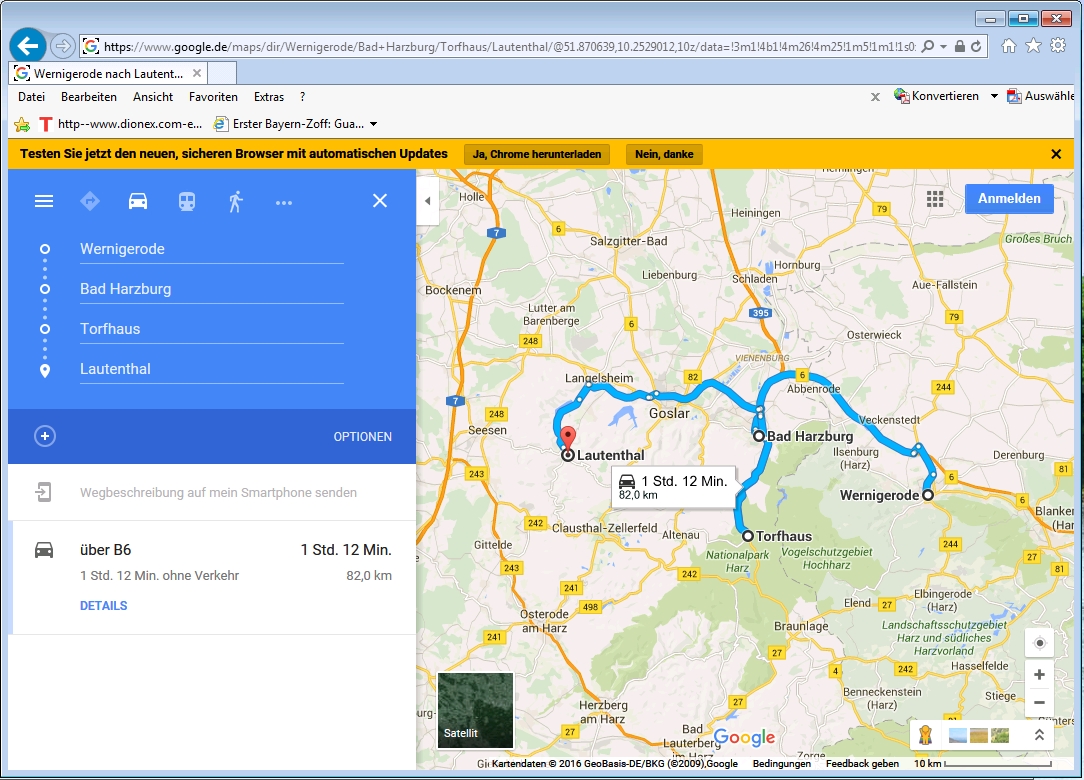Image resolution: width=1084 pixels, height=780 pixels.
Task: Open the Bedingungen terms link
Action: point(781,763)
